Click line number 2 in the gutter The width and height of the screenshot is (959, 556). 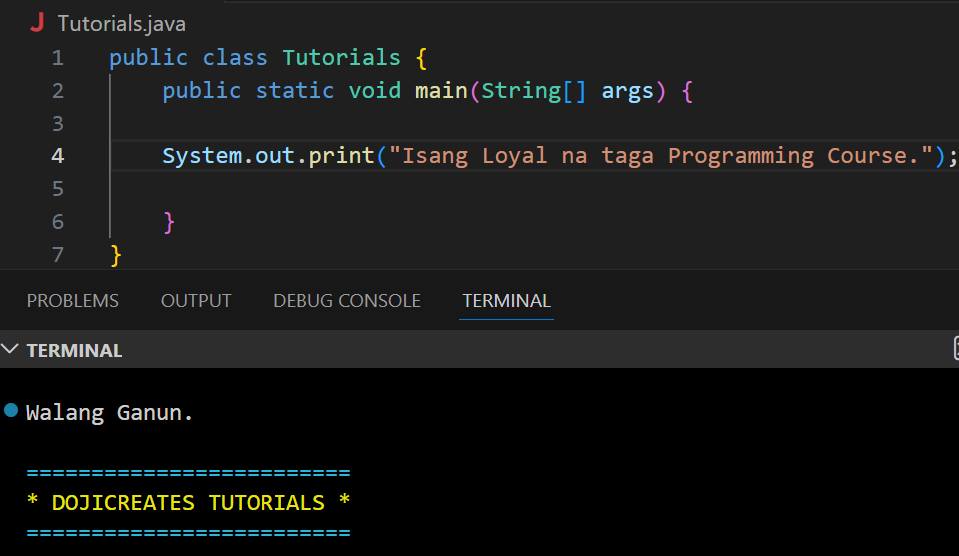pos(57,91)
